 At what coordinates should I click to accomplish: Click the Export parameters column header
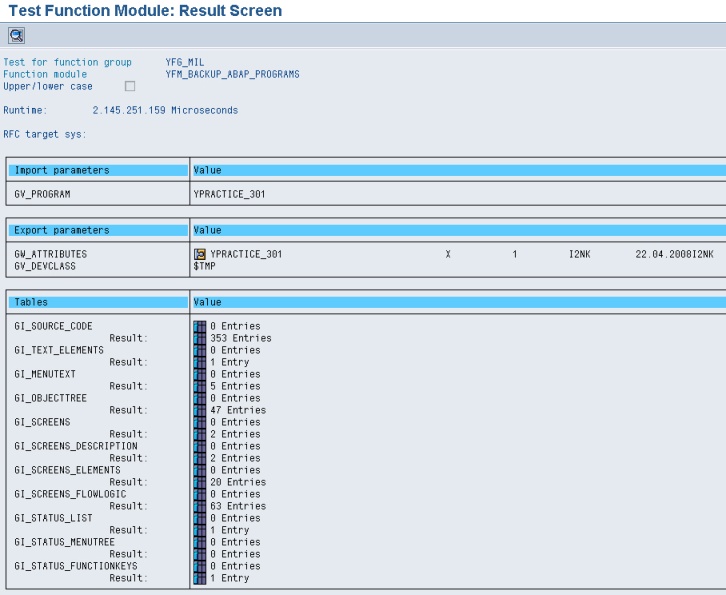[62, 230]
